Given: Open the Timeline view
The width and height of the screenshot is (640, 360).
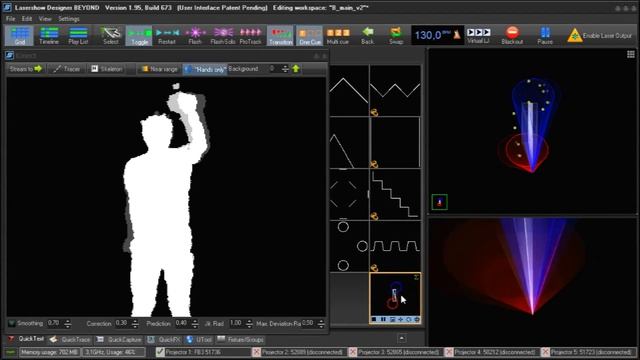Looking at the screenshot, I should coord(49,36).
